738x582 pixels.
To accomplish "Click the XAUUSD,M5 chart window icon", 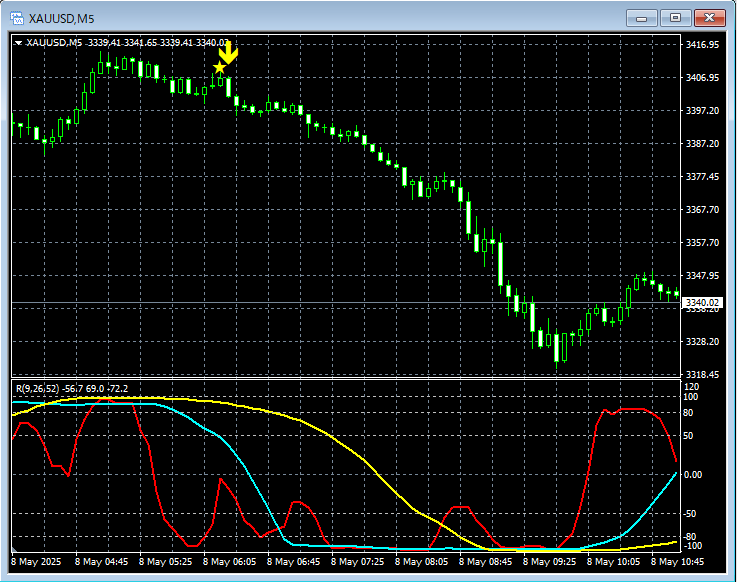I will 17,18.
